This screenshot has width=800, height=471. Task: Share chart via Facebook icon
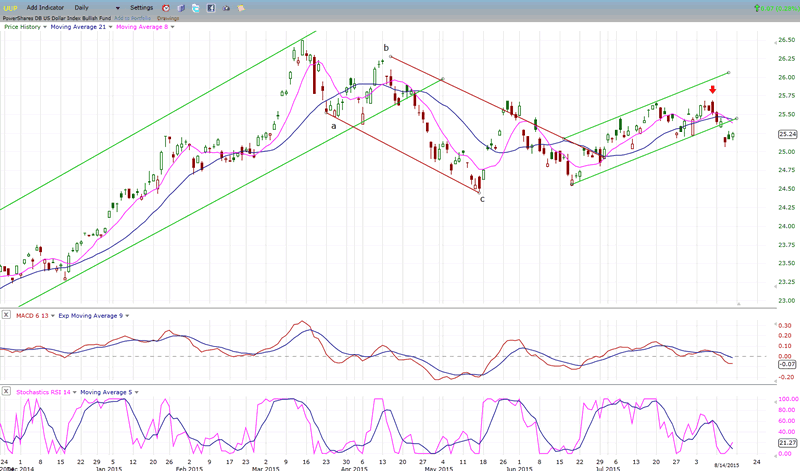[x=212, y=8]
